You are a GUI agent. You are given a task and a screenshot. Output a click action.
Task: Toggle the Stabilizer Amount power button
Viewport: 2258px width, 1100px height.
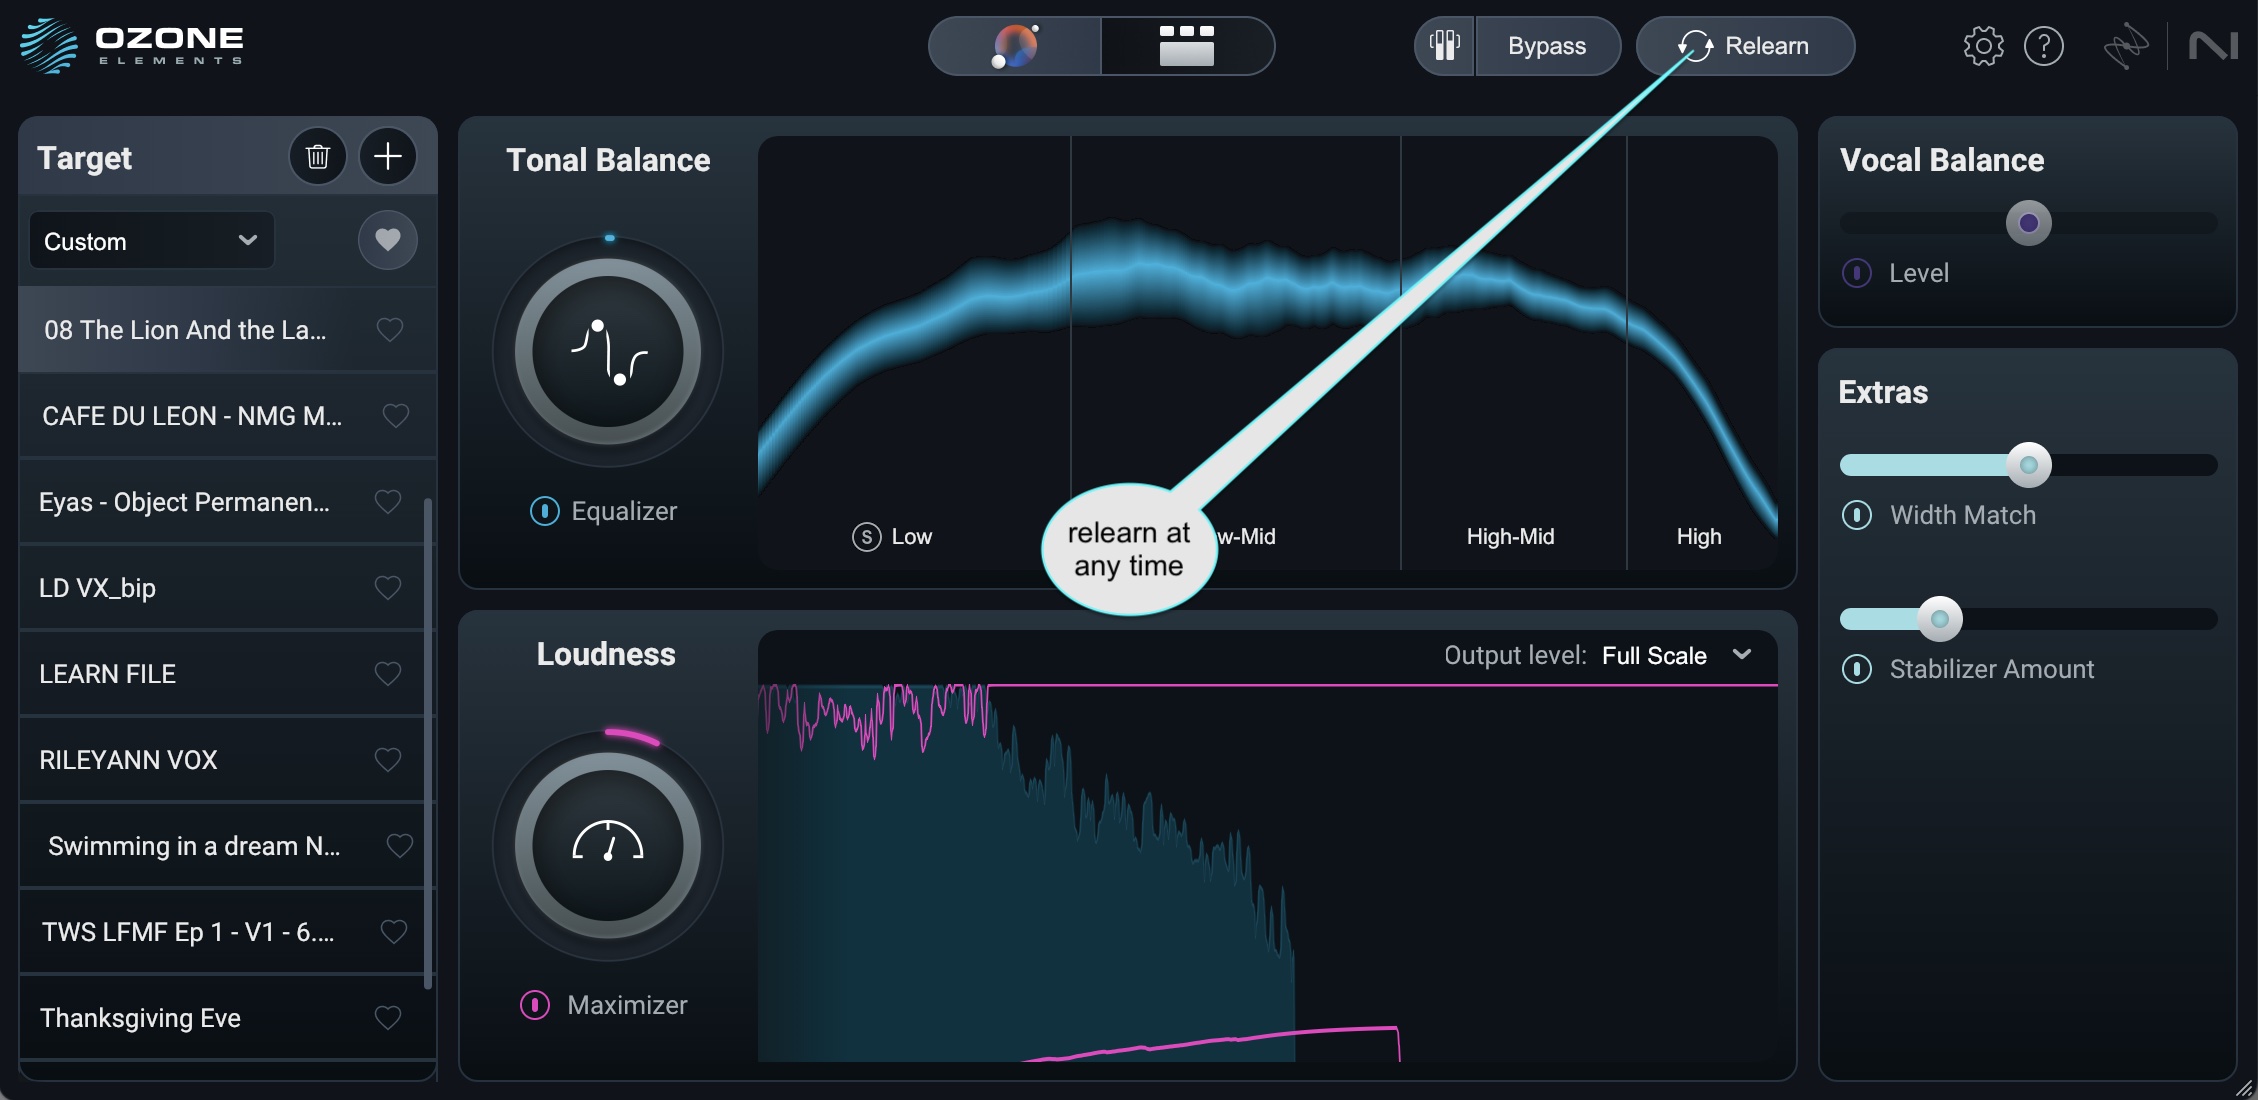(x=1857, y=669)
